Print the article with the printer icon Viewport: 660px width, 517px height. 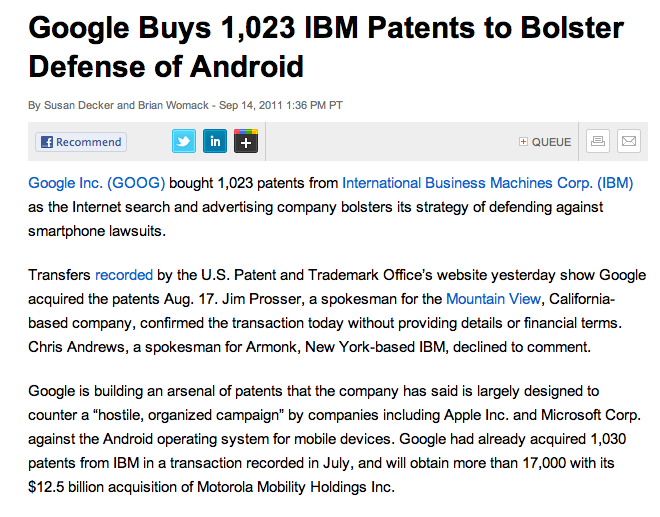pos(597,141)
